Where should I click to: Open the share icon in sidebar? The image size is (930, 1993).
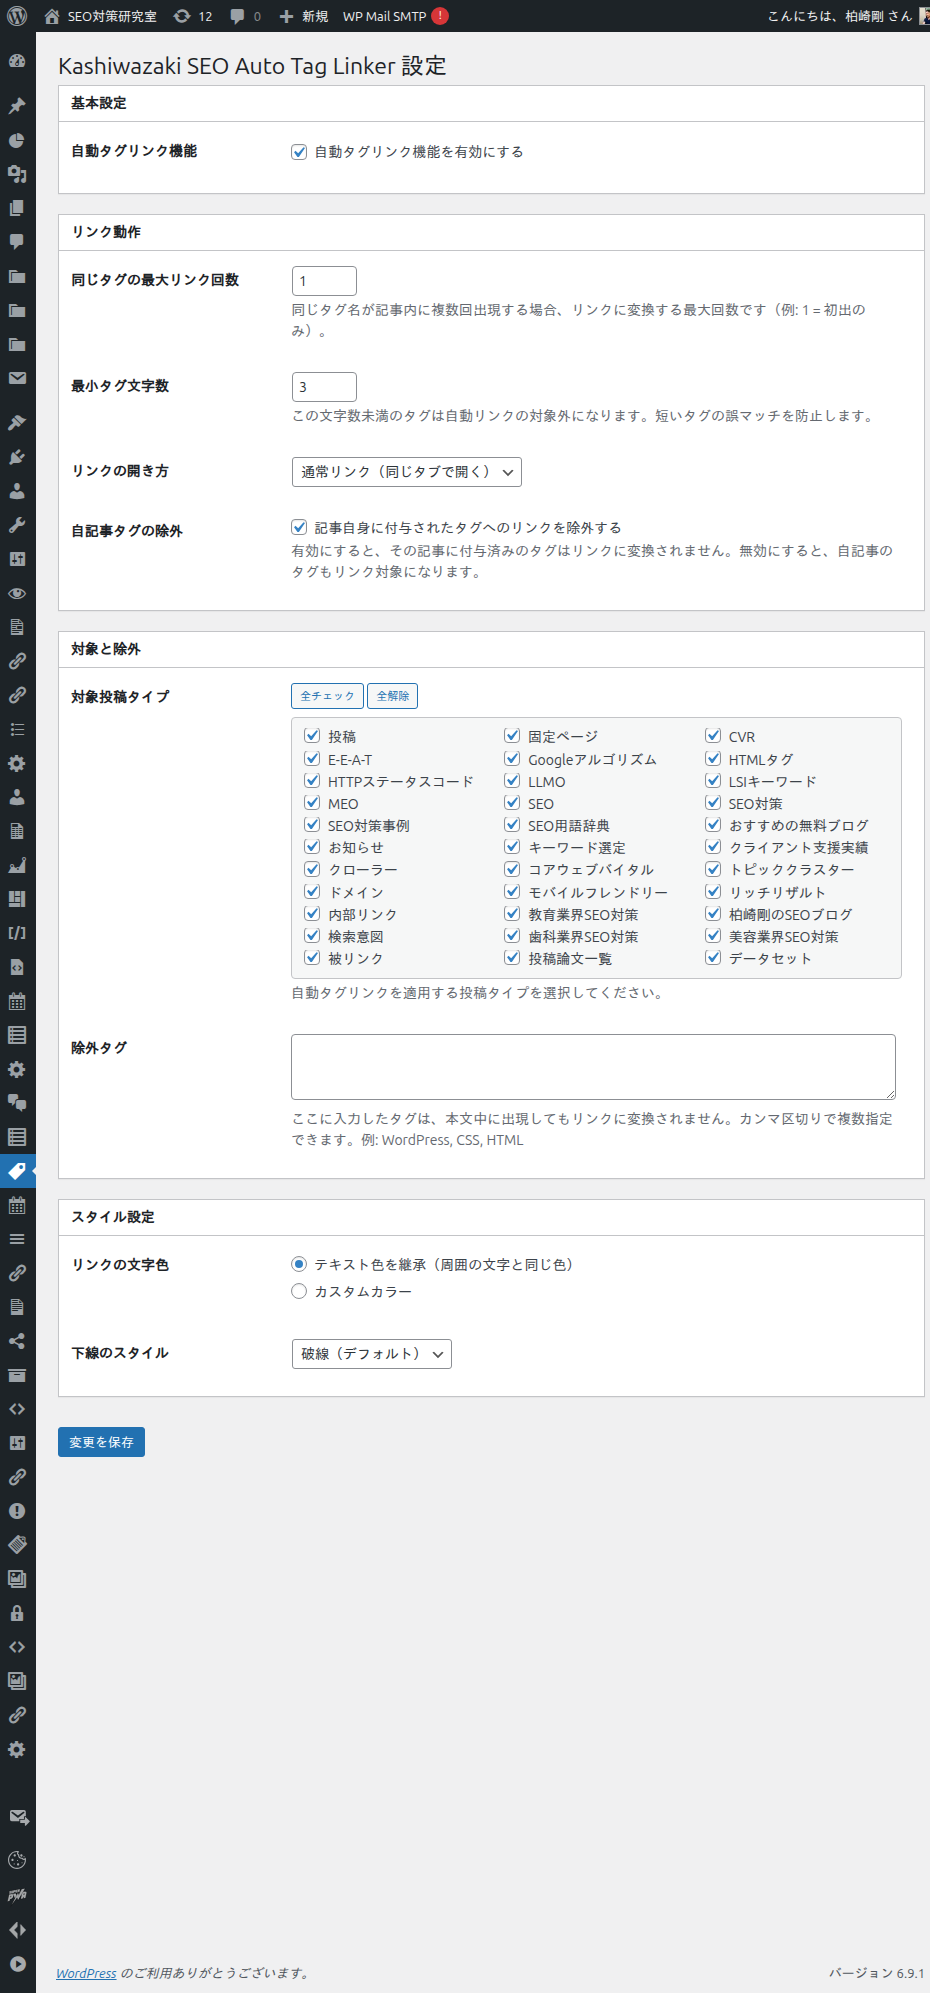coord(17,1341)
